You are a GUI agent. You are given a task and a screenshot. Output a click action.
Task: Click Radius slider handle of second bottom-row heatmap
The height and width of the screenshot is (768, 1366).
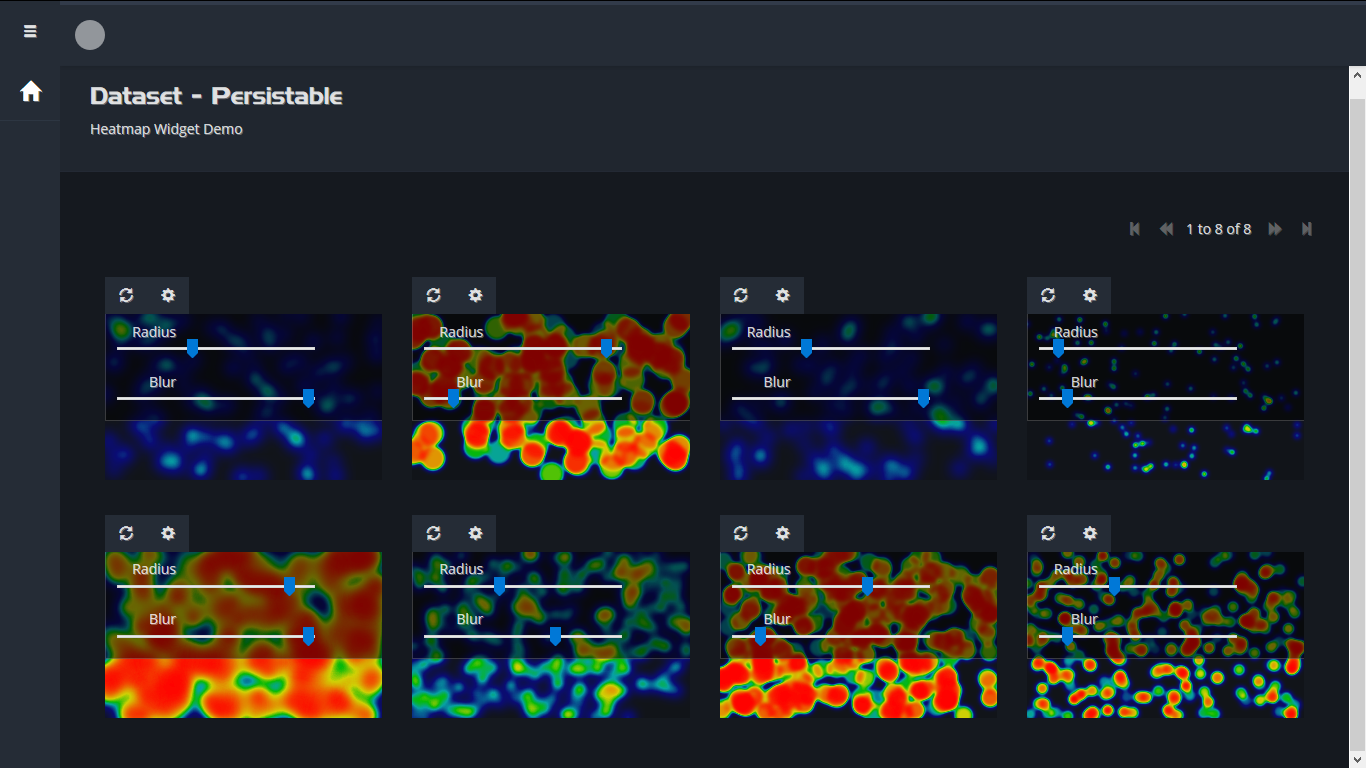(x=499, y=586)
